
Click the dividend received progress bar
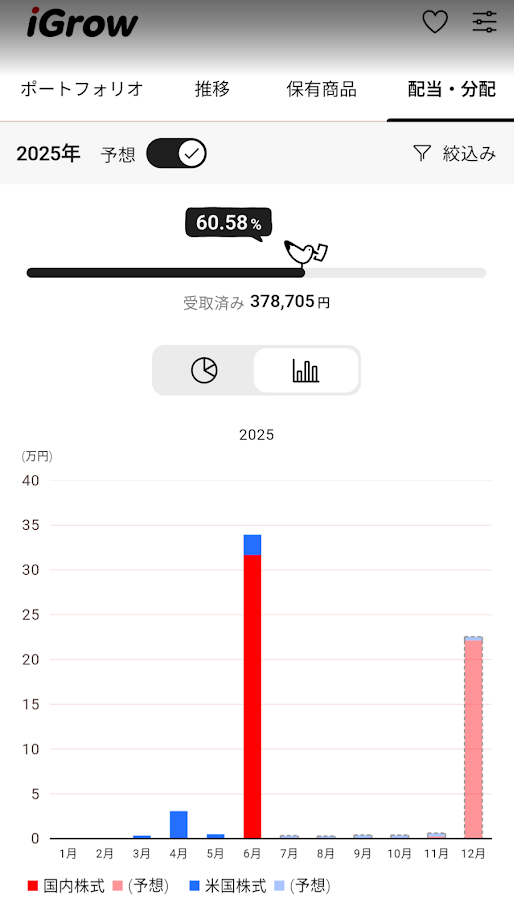(257, 273)
